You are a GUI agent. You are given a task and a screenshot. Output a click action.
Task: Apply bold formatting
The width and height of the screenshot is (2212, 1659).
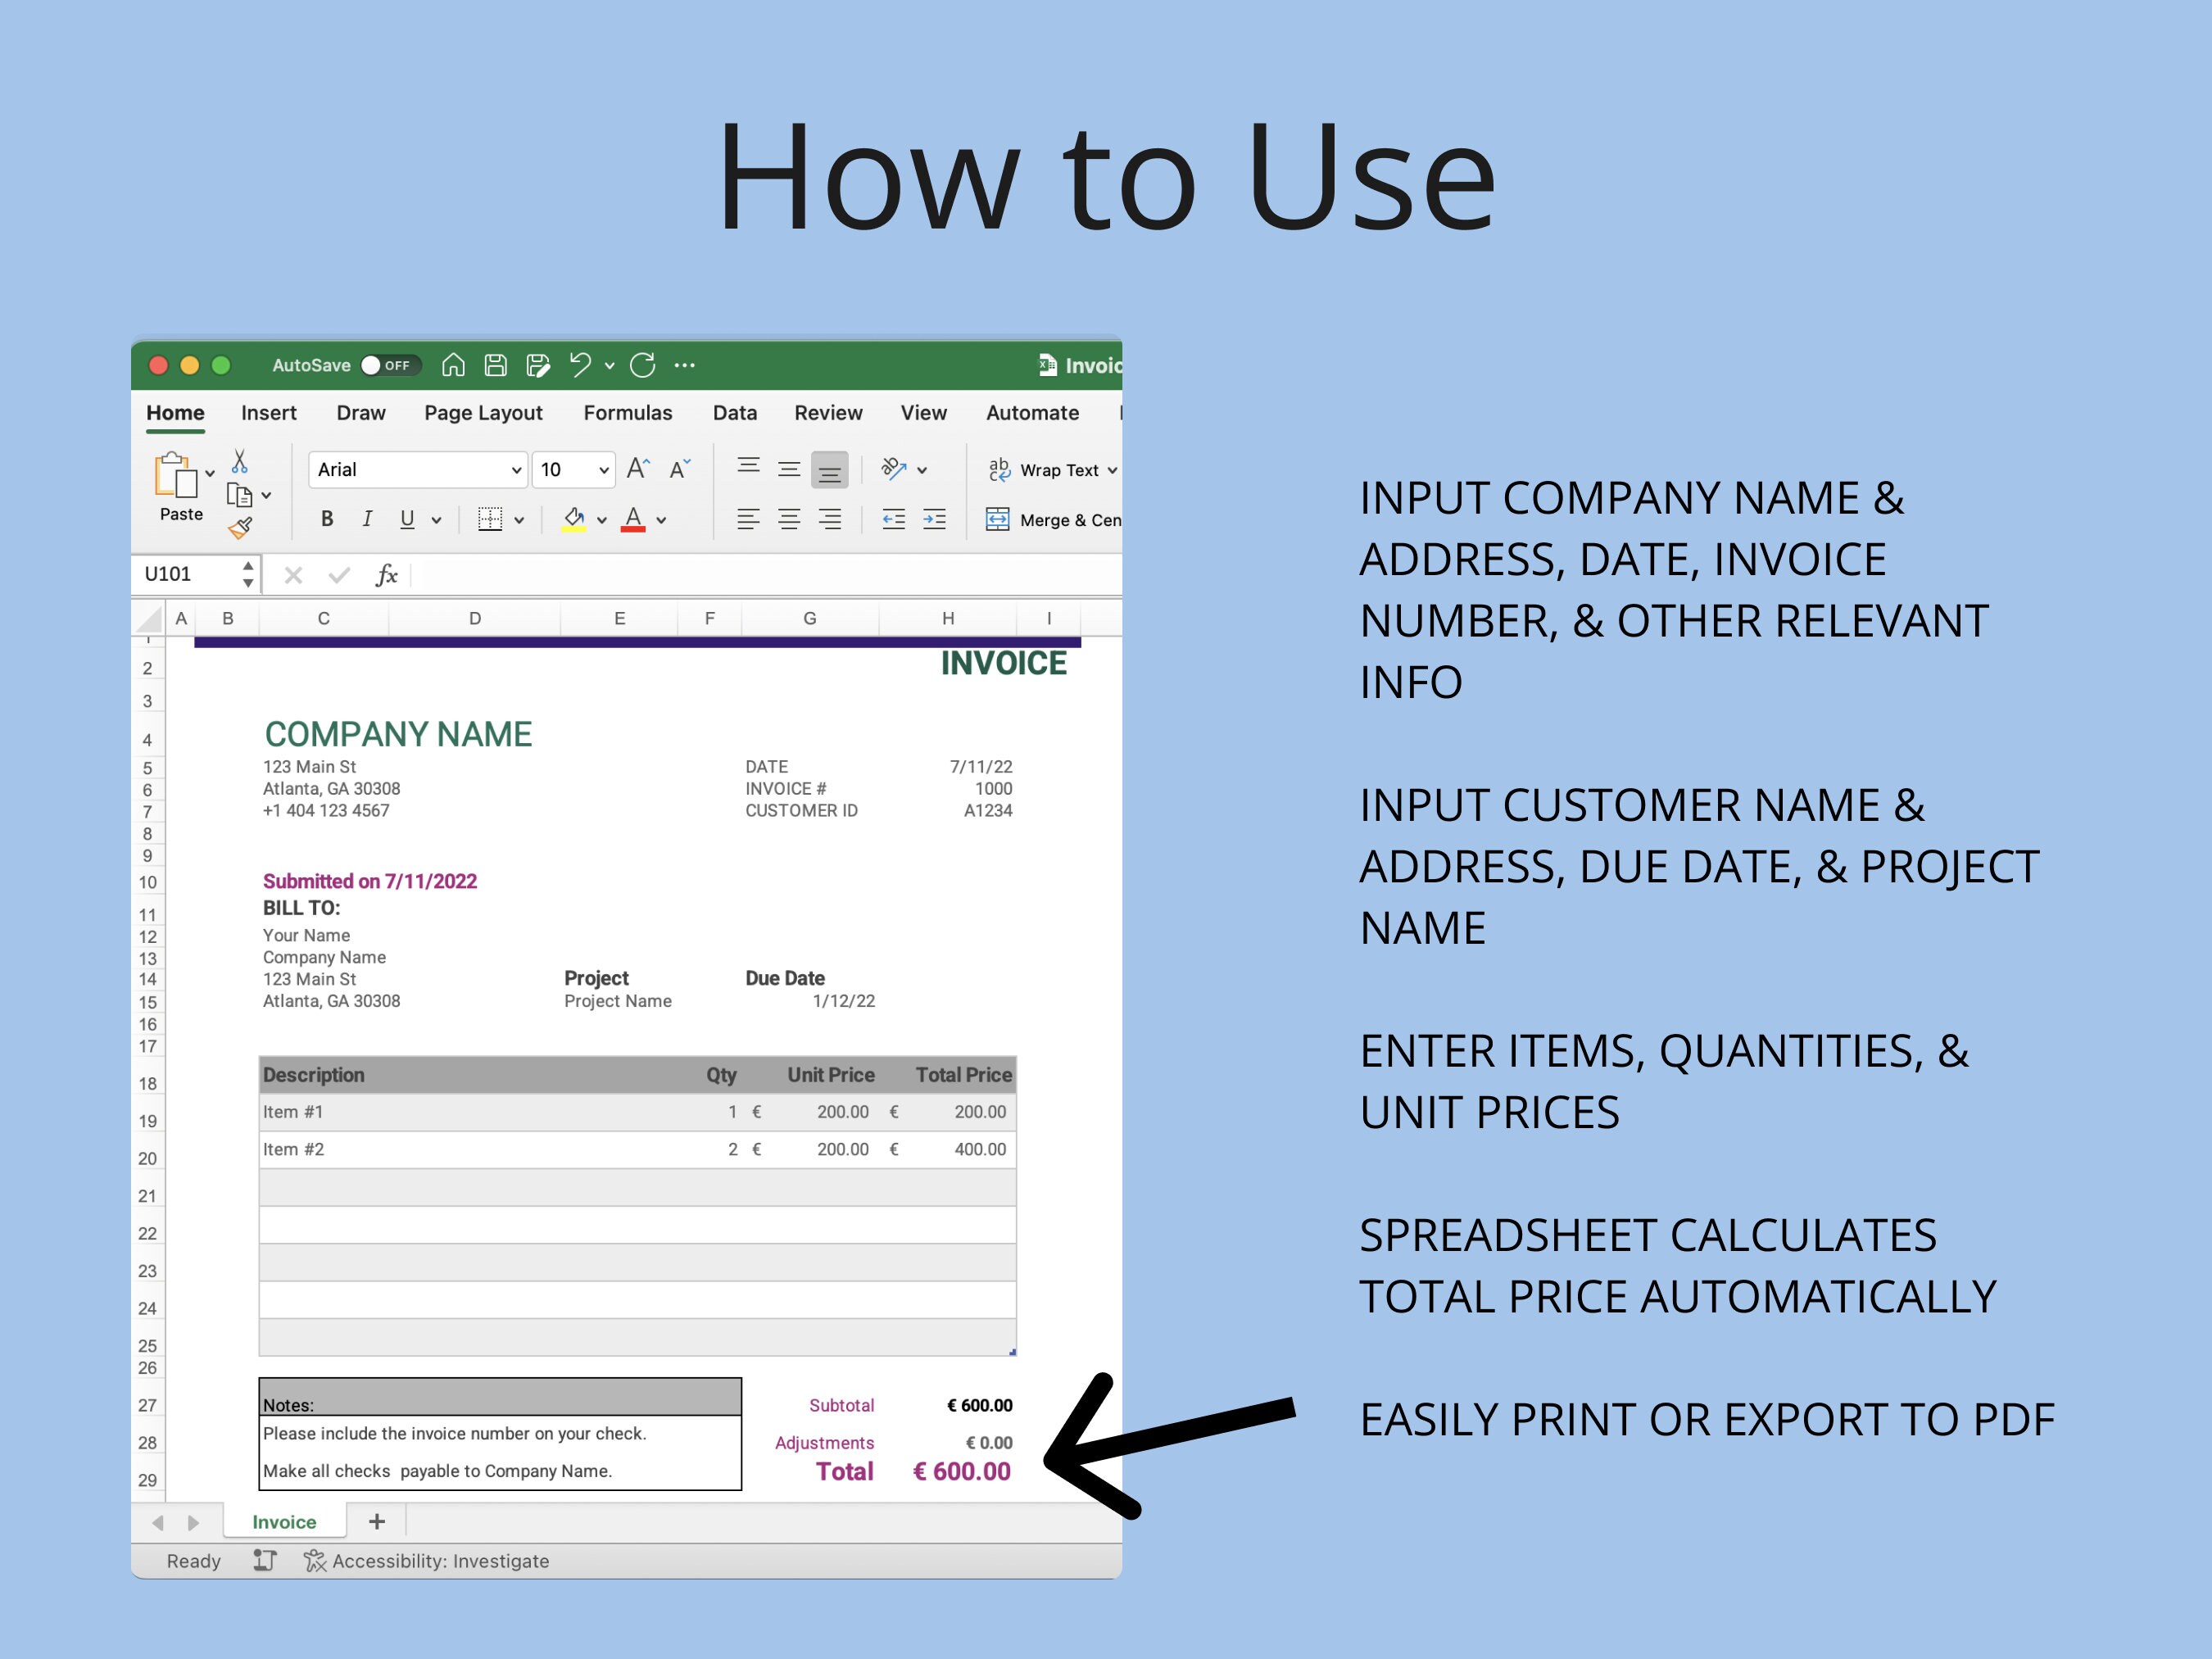click(x=328, y=520)
